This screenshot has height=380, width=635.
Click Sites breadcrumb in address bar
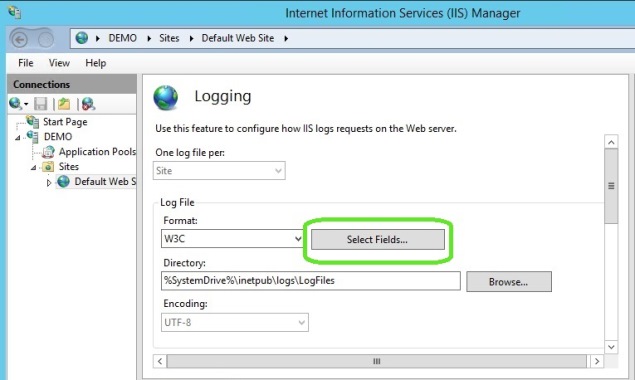[x=169, y=38]
